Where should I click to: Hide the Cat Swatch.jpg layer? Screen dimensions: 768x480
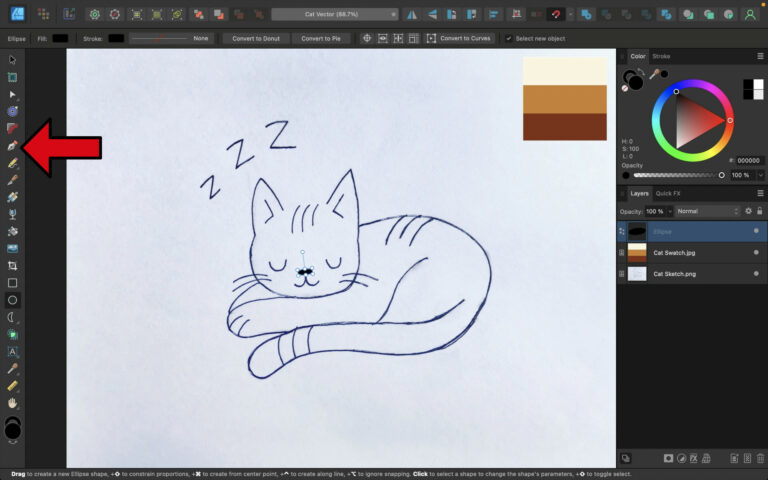pyautogui.click(x=756, y=252)
